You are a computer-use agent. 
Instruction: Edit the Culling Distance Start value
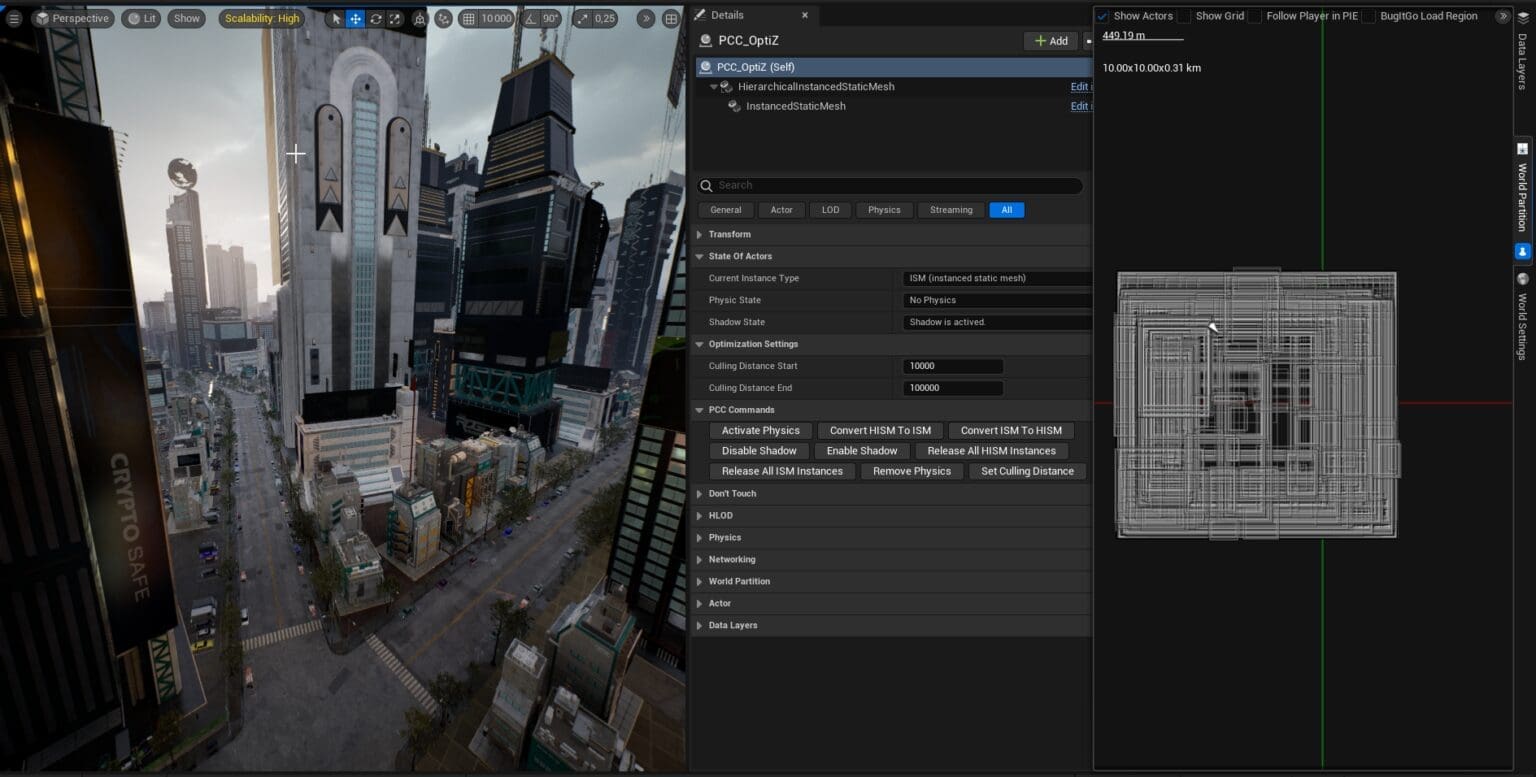(951, 366)
